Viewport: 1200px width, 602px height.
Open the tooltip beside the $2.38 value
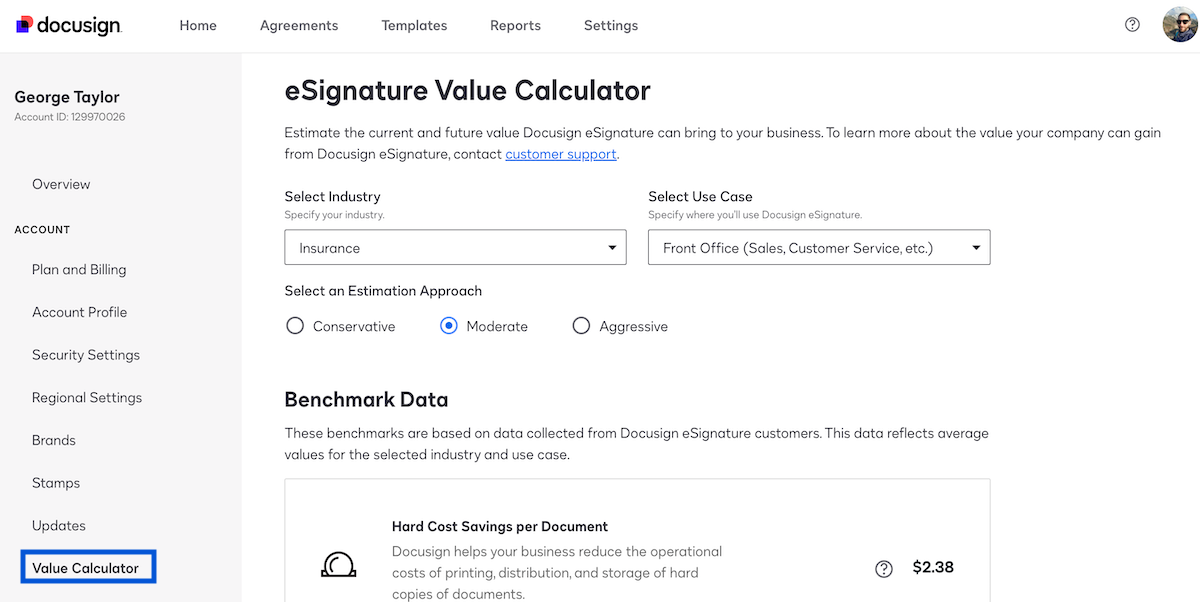coord(883,568)
